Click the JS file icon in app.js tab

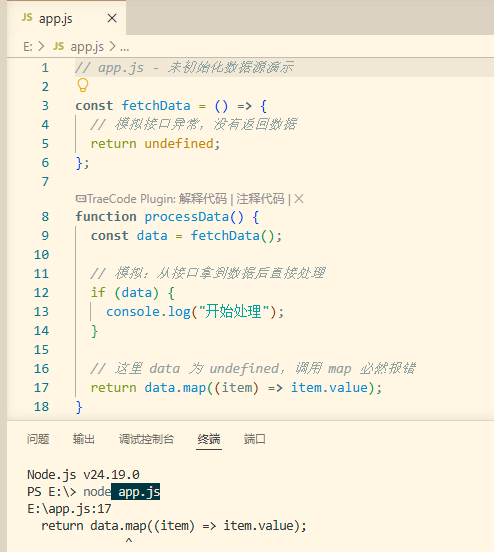coord(27,17)
